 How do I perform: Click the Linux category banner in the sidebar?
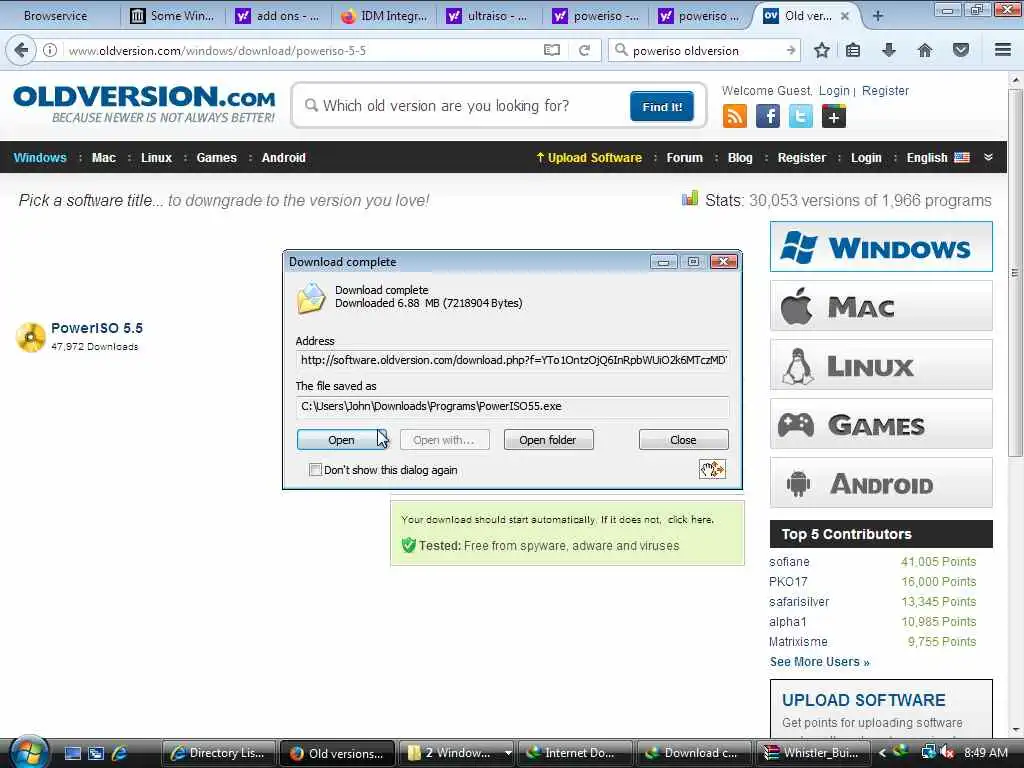pos(881,364)
